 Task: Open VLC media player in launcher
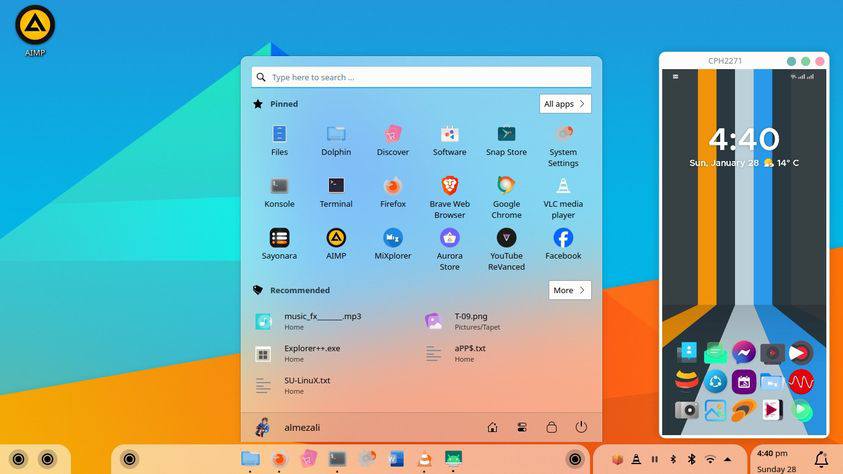tap(563, 197)
